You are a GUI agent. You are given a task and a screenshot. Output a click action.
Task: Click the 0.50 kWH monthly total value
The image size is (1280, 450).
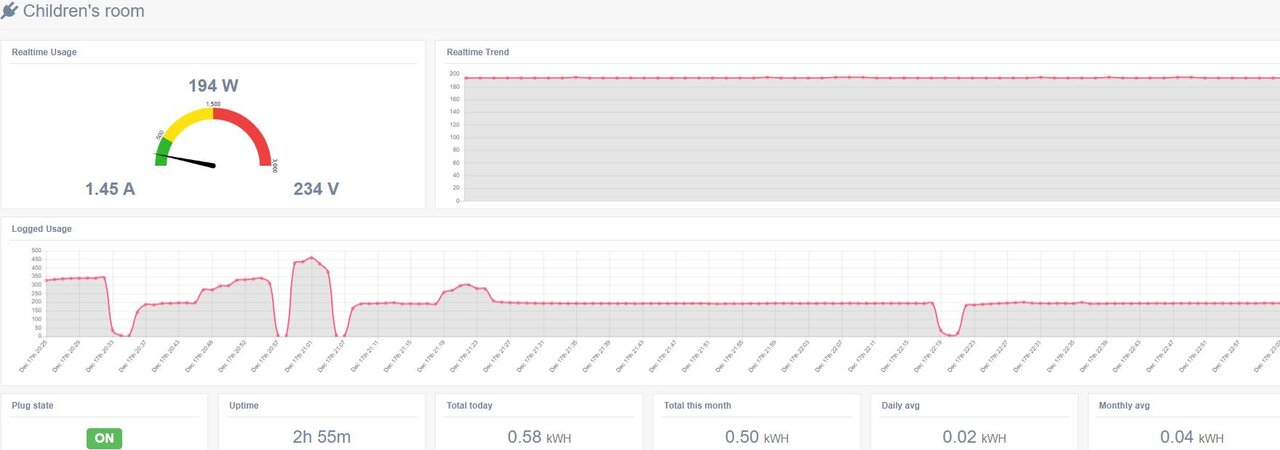coord(757,437)
